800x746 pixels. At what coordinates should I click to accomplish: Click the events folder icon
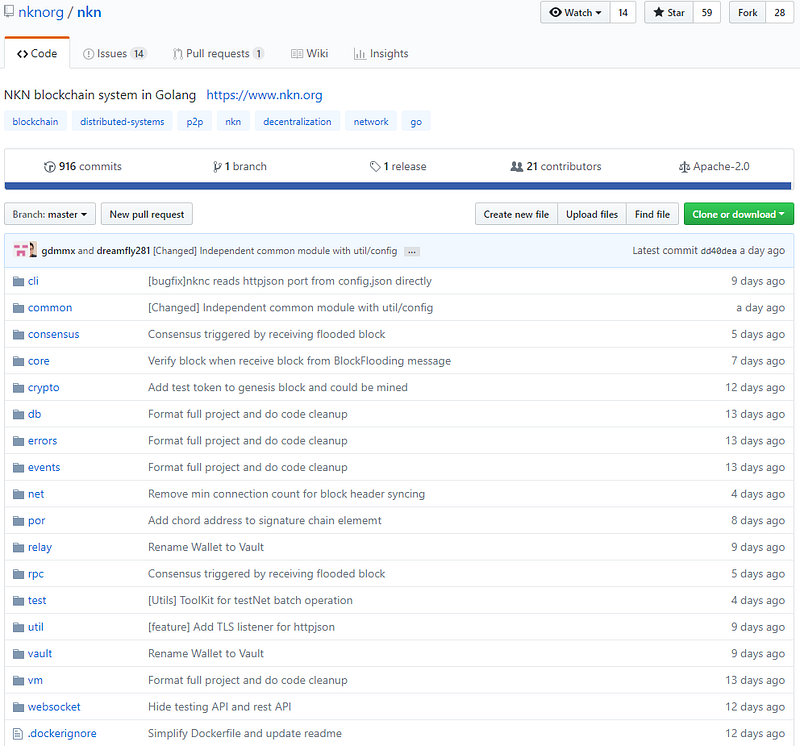tap(18, 467)
